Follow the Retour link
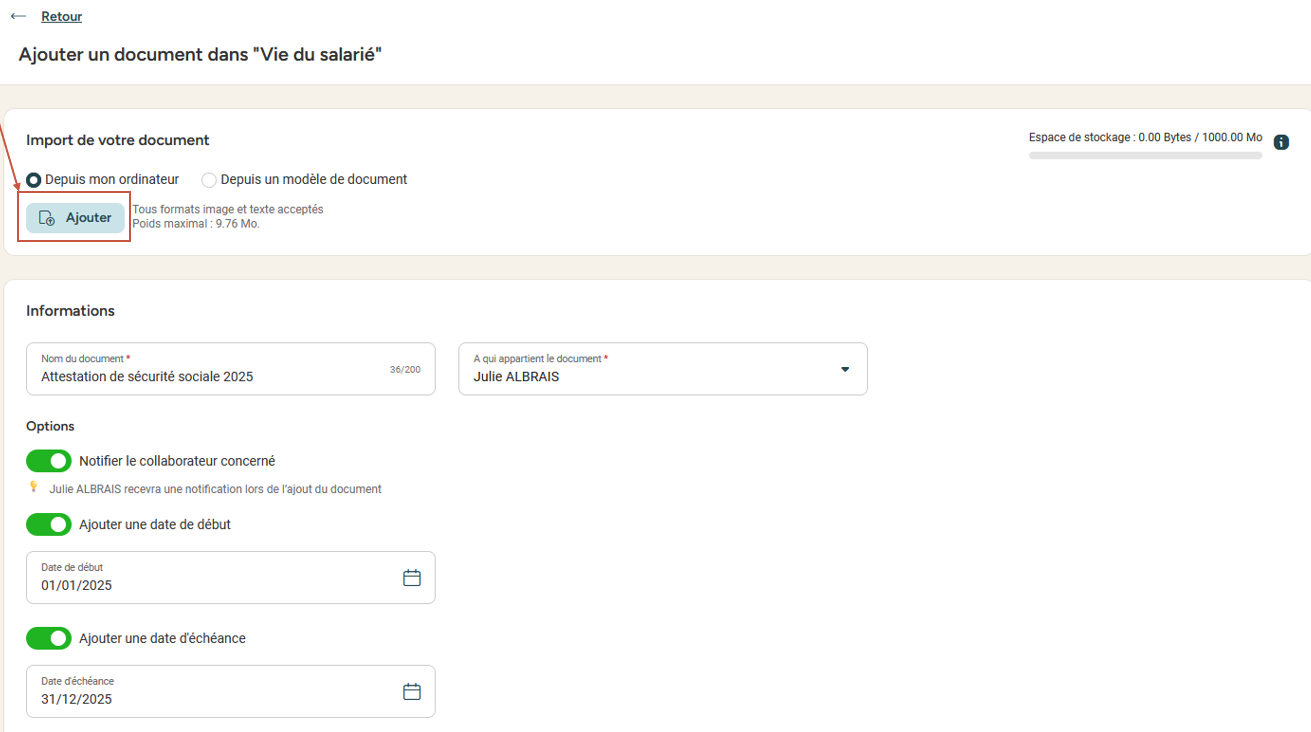The height and width of the screenshot is (732, 1311). [61, 17]
